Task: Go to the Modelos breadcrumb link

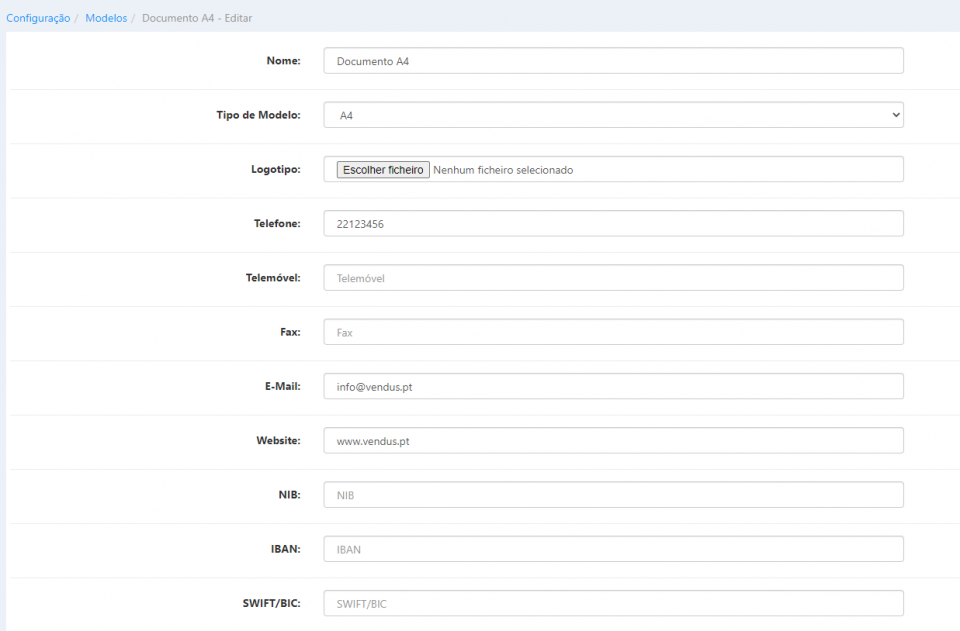Action: click(106, 18)
